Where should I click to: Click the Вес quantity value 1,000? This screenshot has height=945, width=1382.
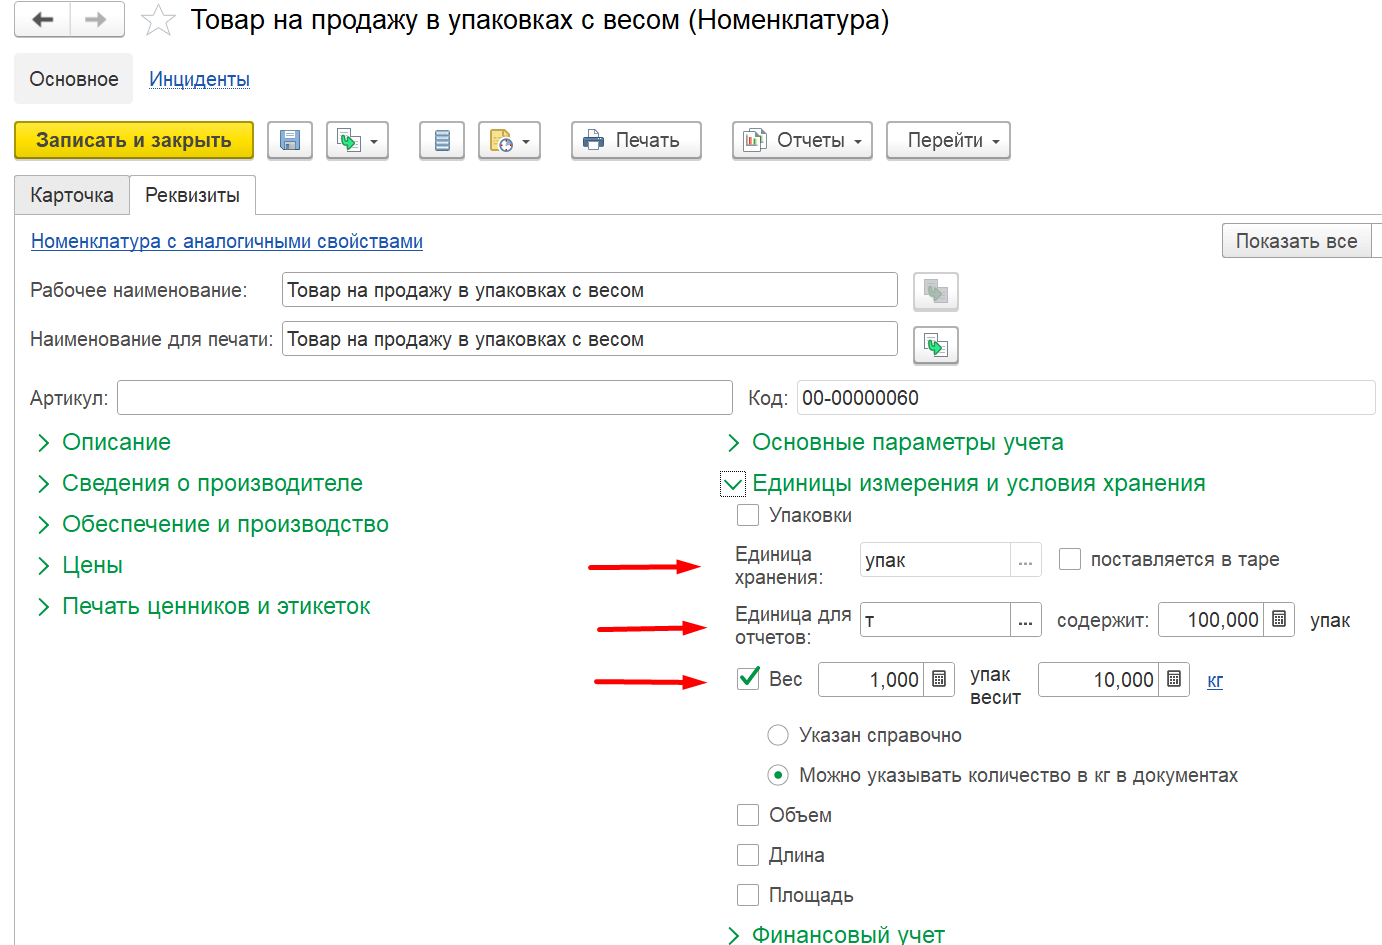click(x=872, y=680)
